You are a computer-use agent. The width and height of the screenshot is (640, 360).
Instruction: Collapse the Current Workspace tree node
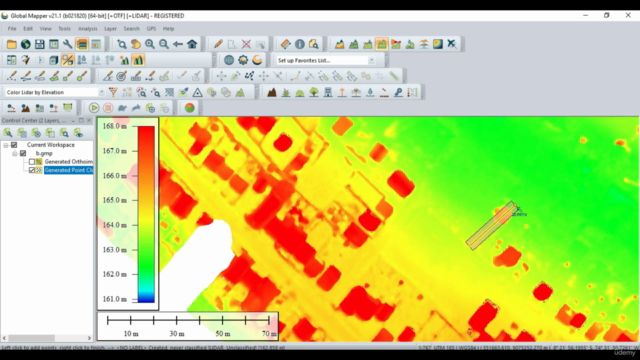pos(6,145)
